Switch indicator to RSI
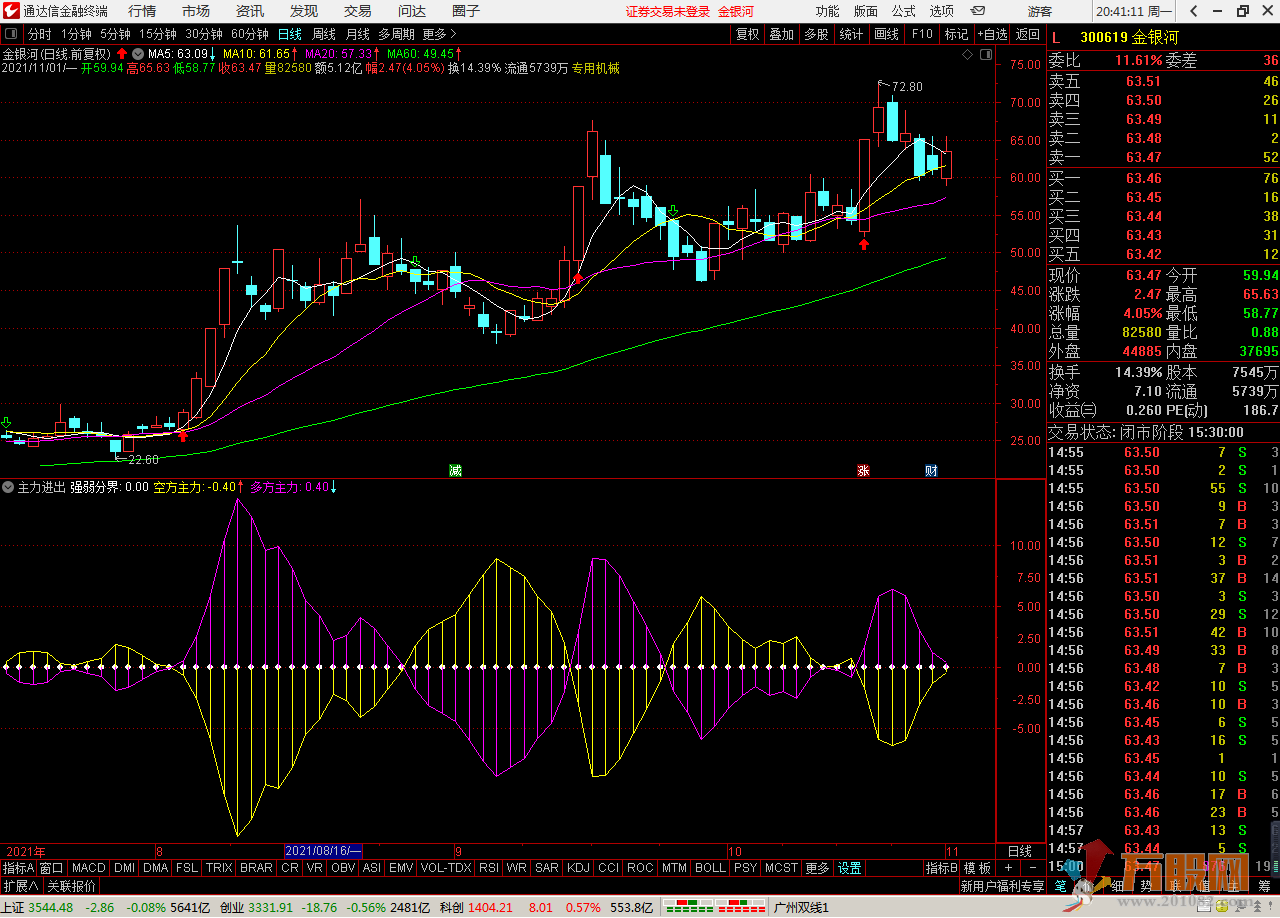Screen dimensions: 1280x918 click(x=489, y=868)
